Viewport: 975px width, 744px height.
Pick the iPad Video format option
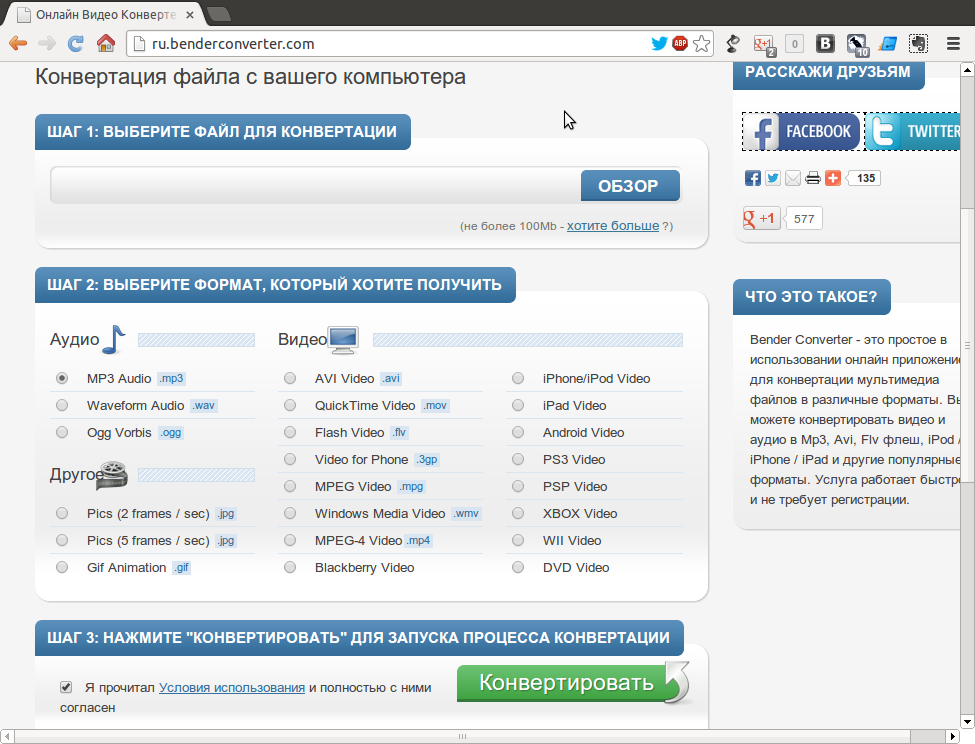[x=518, y=406]
